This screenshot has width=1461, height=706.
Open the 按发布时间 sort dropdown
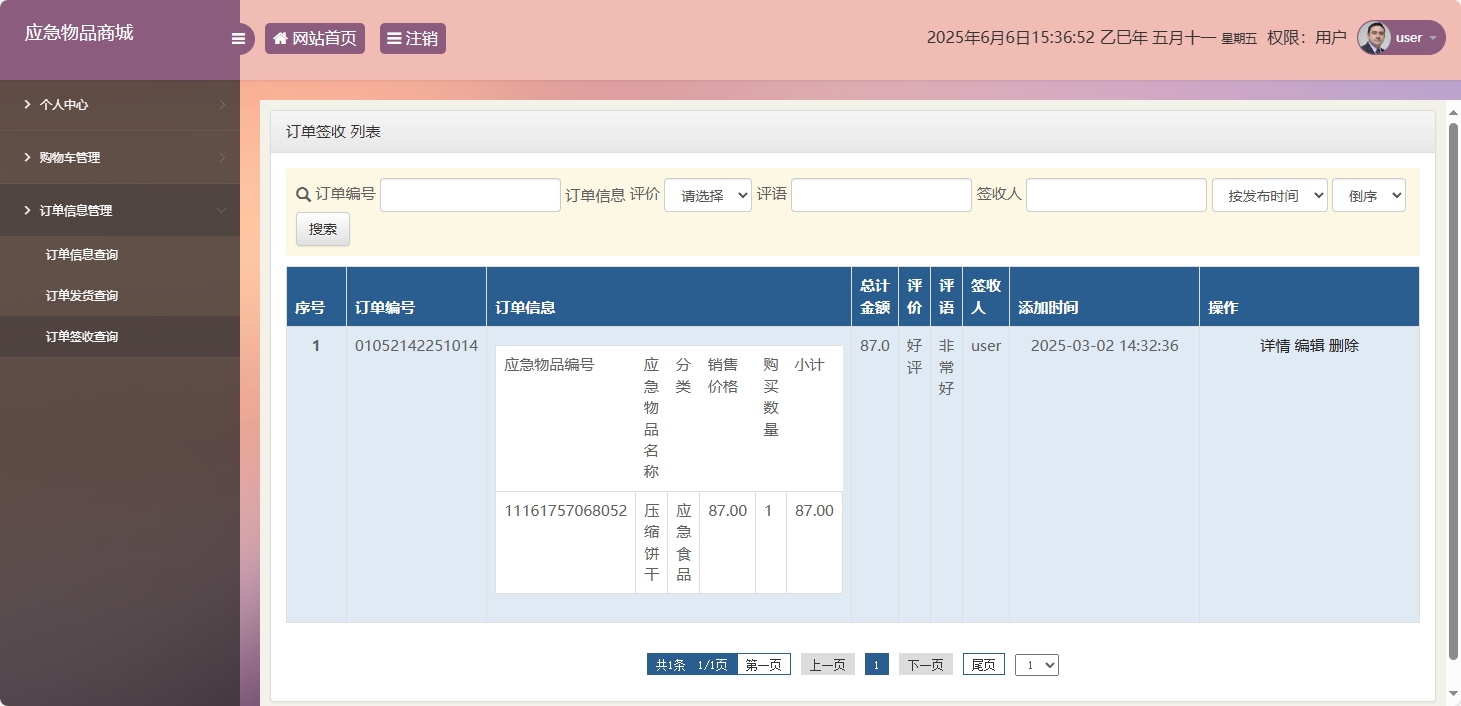pos(1269,196)
